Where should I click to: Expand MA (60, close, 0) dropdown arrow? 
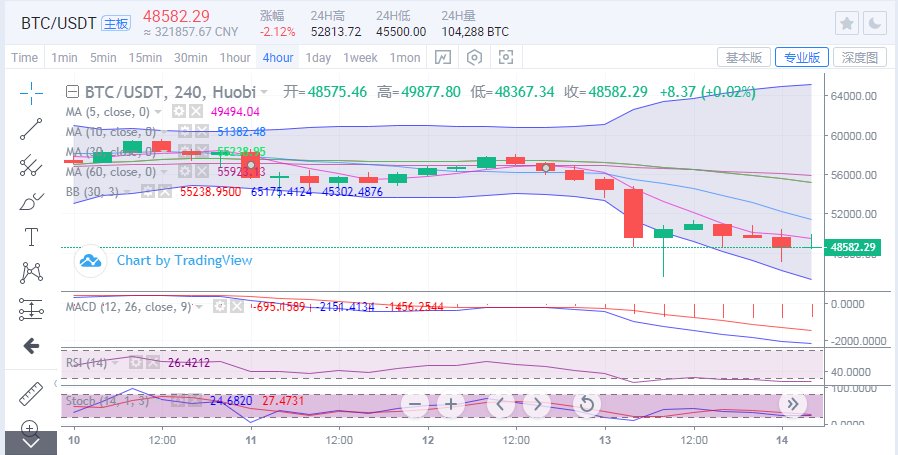pyautogui.click(x=164, y=172)
